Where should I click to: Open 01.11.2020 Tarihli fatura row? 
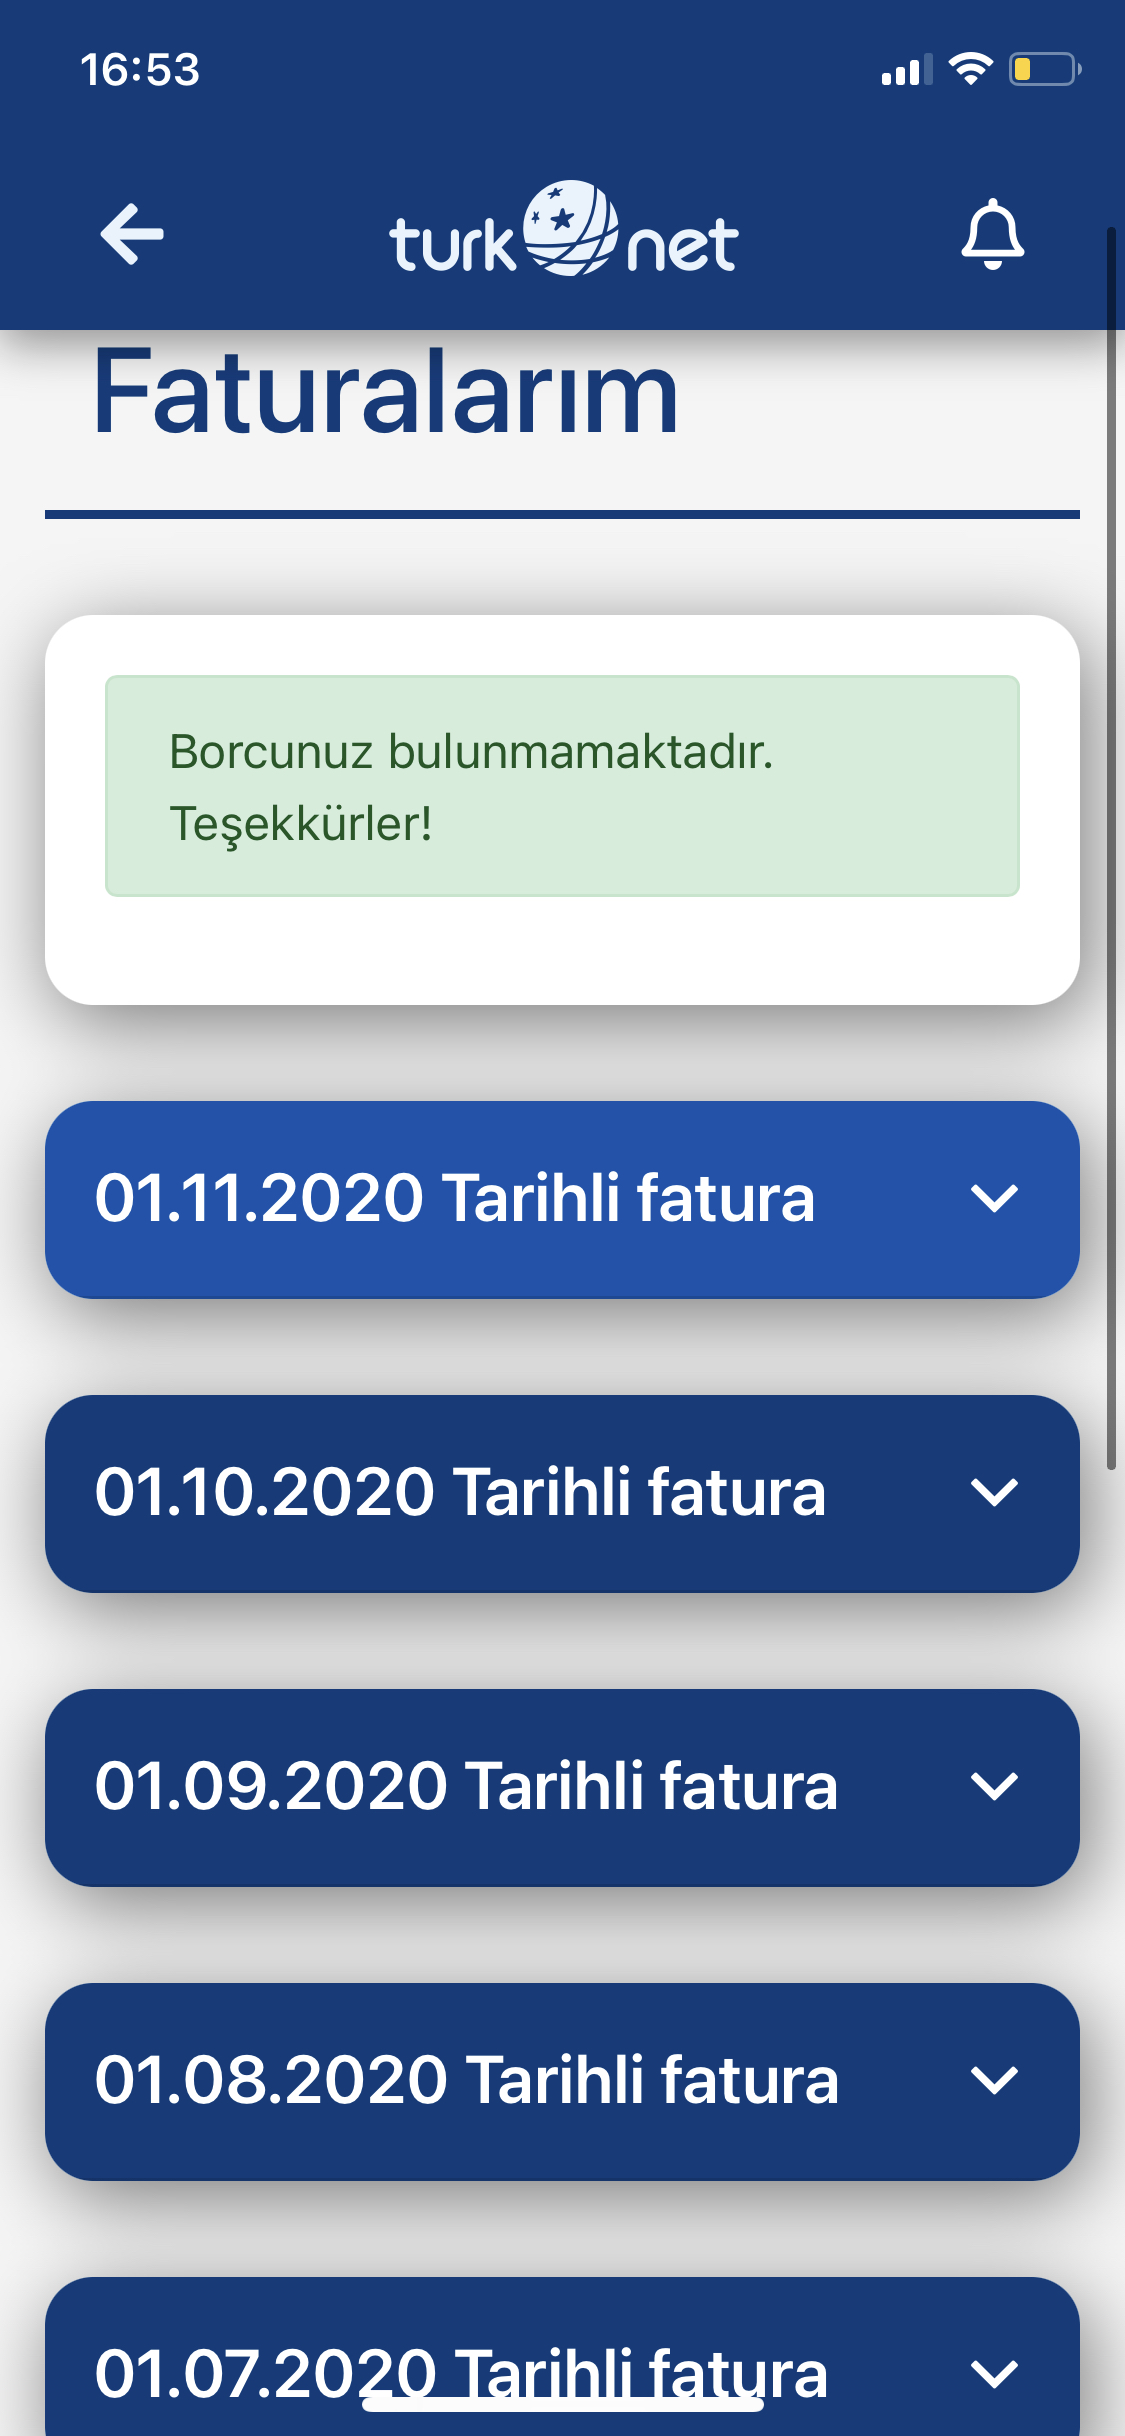562,1200
